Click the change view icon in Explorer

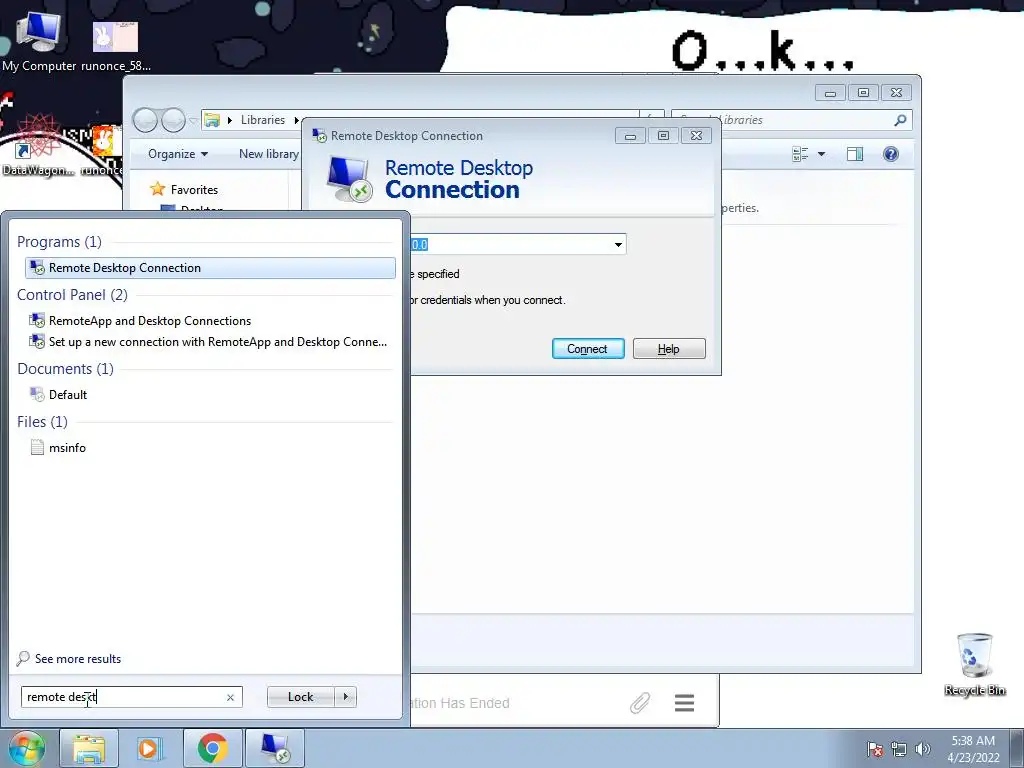pos(800,154)
